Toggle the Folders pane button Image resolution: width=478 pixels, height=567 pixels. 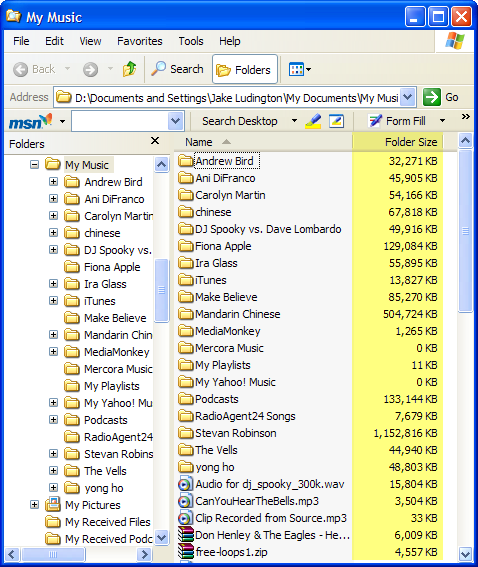(245, 69)
